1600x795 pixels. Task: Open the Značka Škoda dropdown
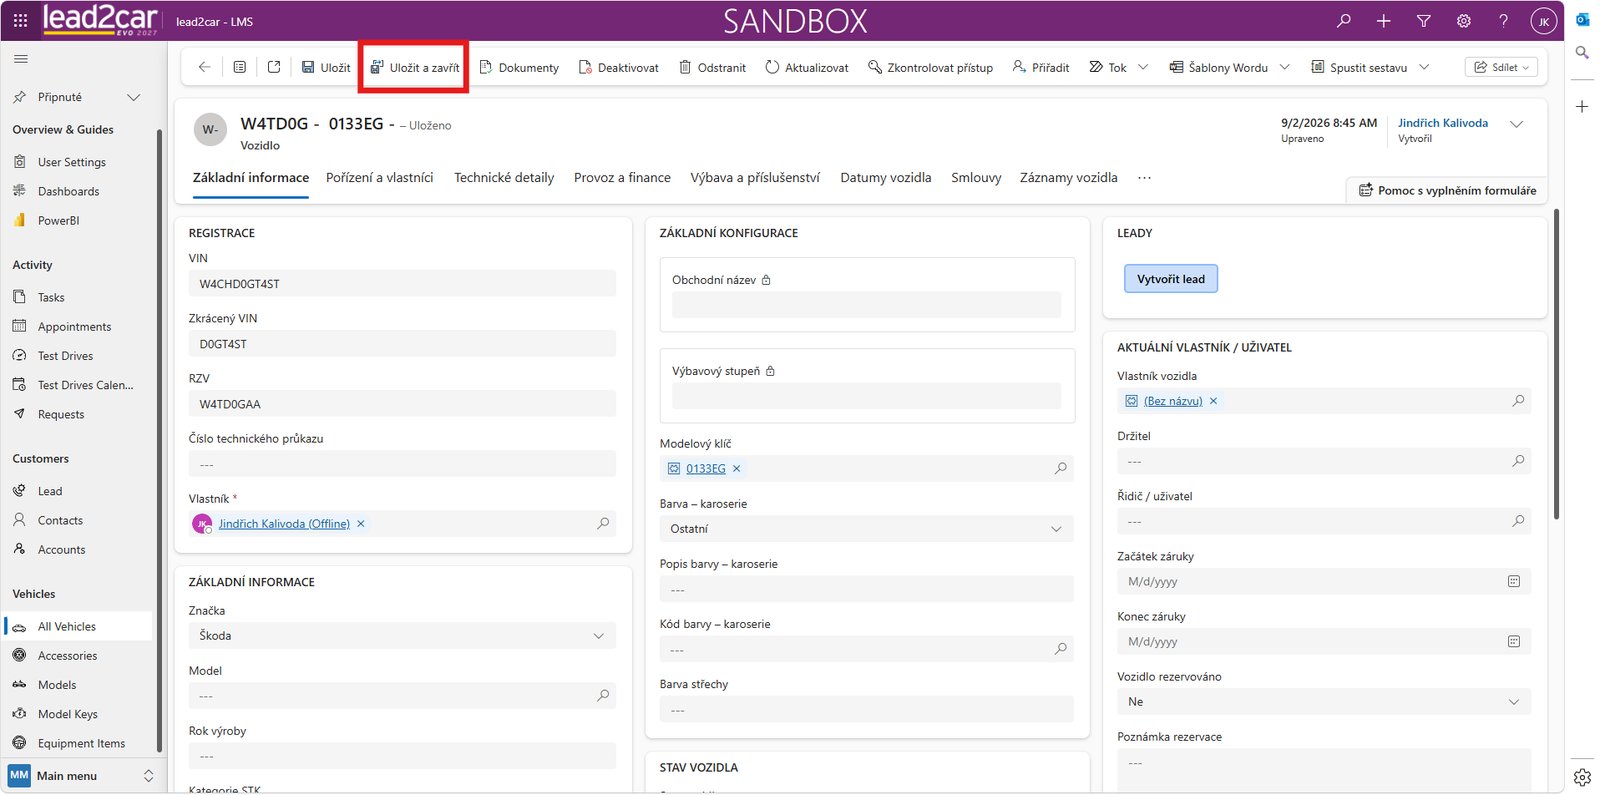click(402, 636)
